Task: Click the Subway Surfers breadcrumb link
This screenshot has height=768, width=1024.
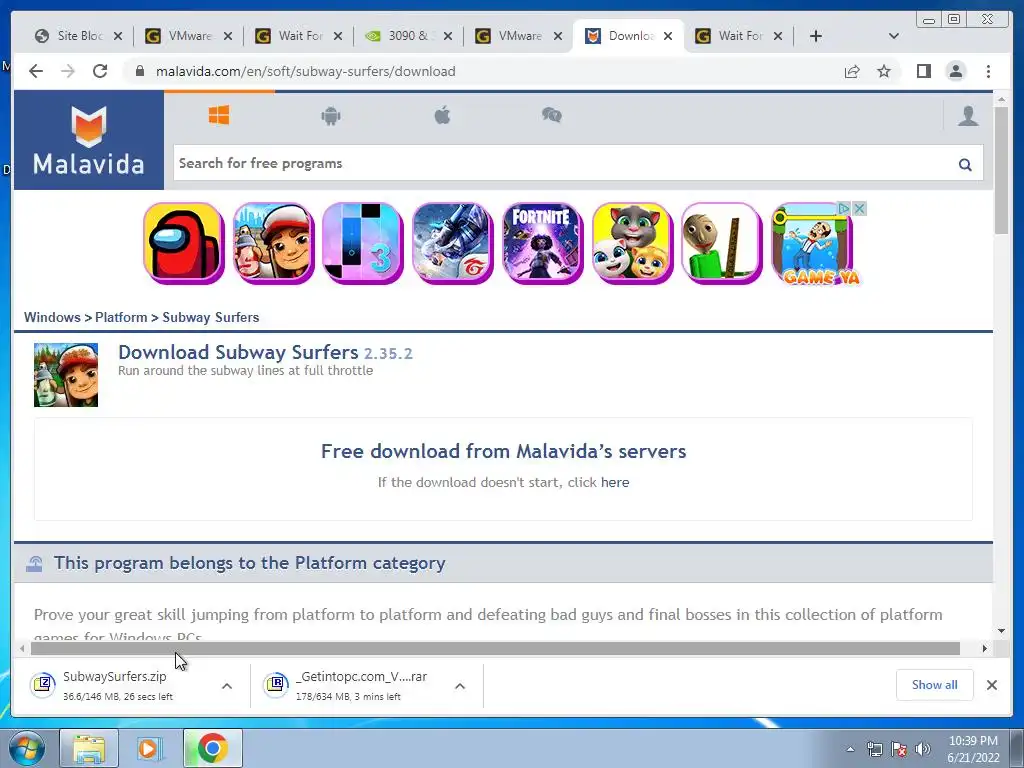Action: [x=210, y=317]
